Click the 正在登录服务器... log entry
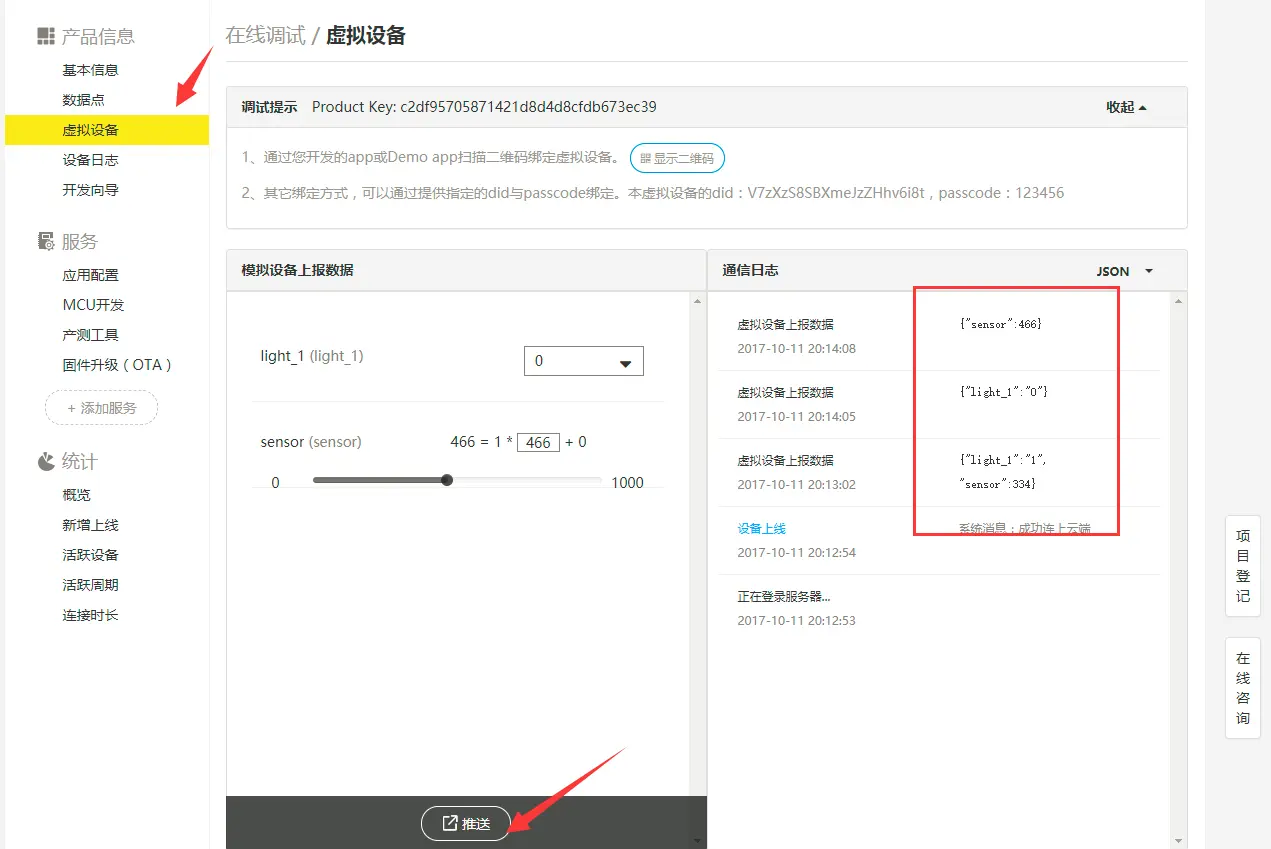The width and height of the screenshot is (1271, 849). click(x=784, y=597)
